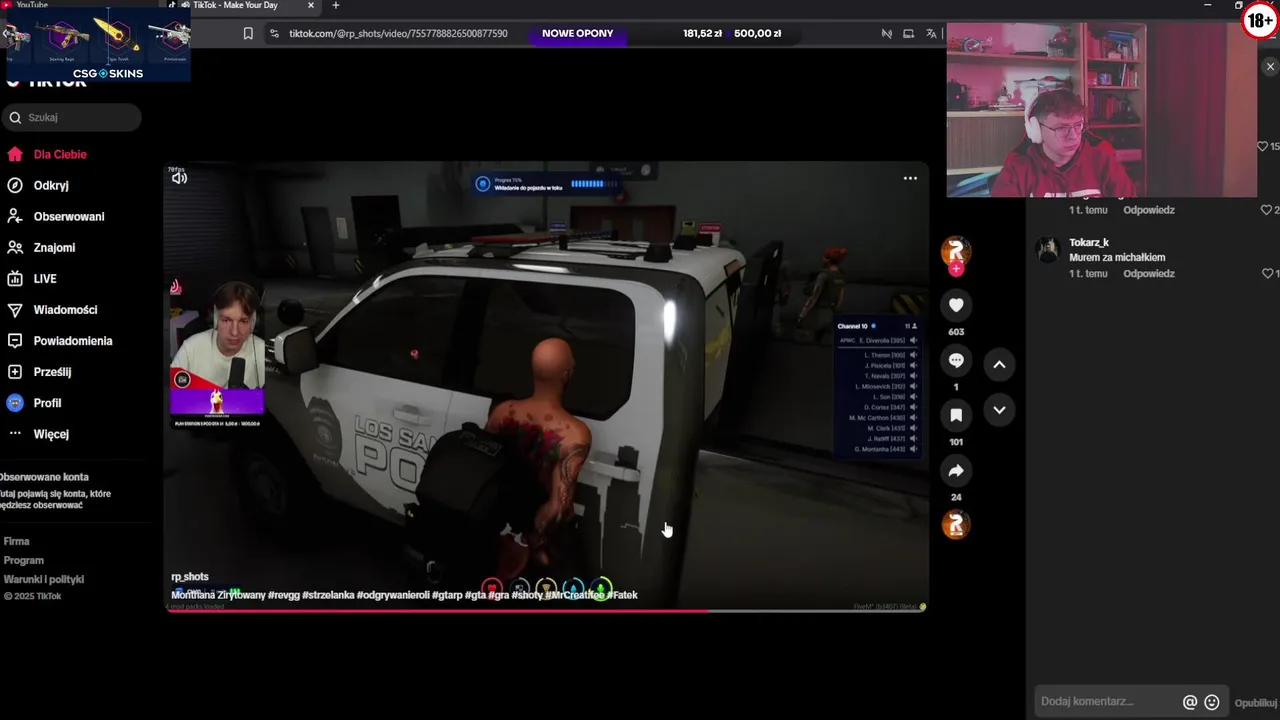Like the video with the heart icon
The image size is (1280, 720).
click(956, 305)
